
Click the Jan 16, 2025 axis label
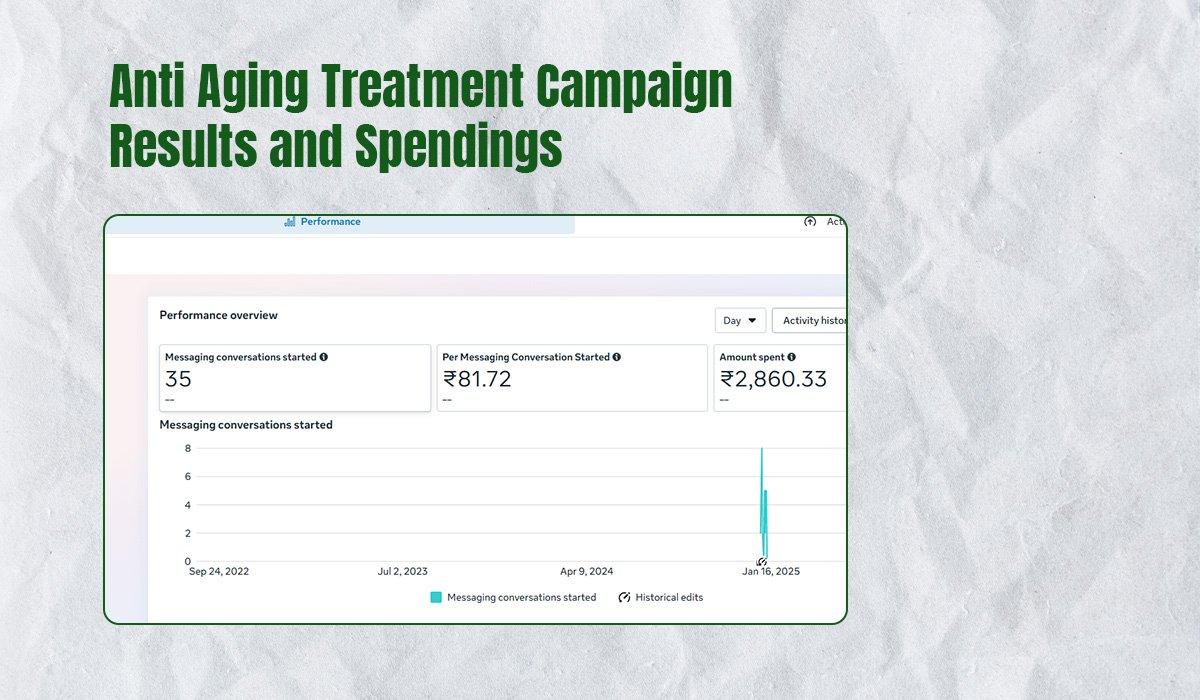point(770,572)
